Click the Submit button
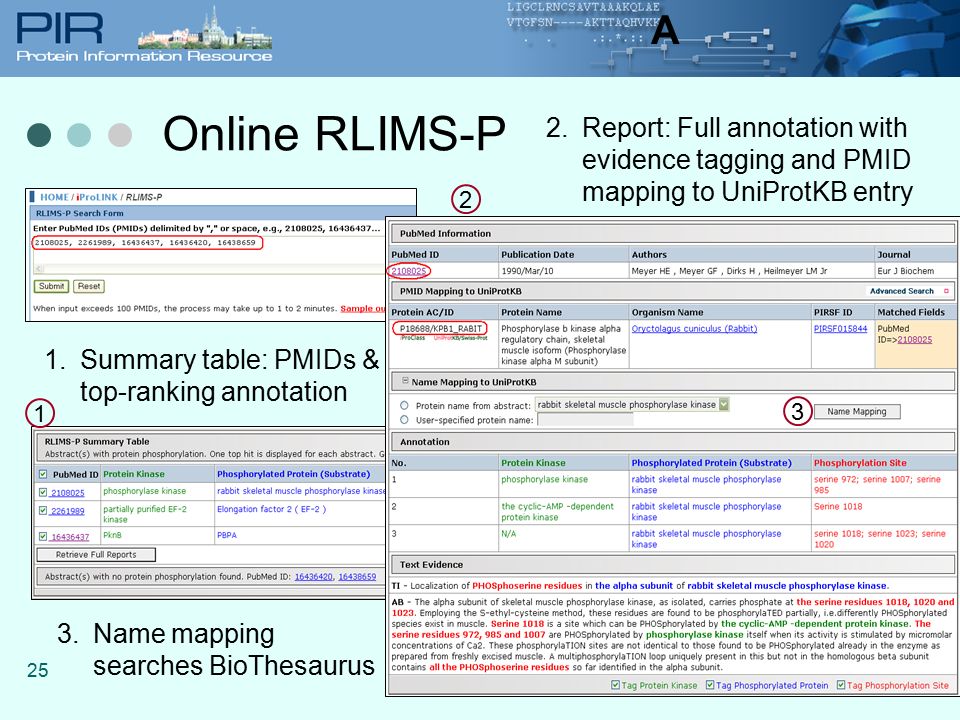Viewport: 960px width, 720px height. pyautogui.click(x=51, y=286)
